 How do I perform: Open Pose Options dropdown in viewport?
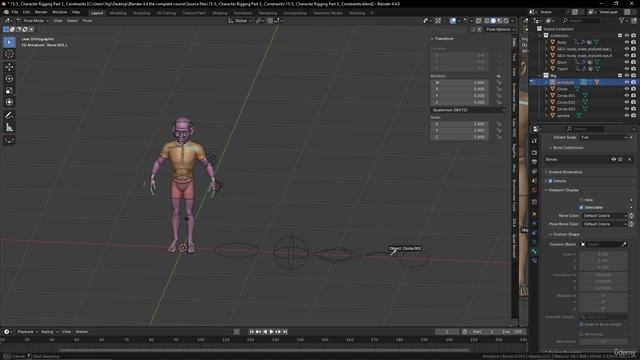pos(499,29)
